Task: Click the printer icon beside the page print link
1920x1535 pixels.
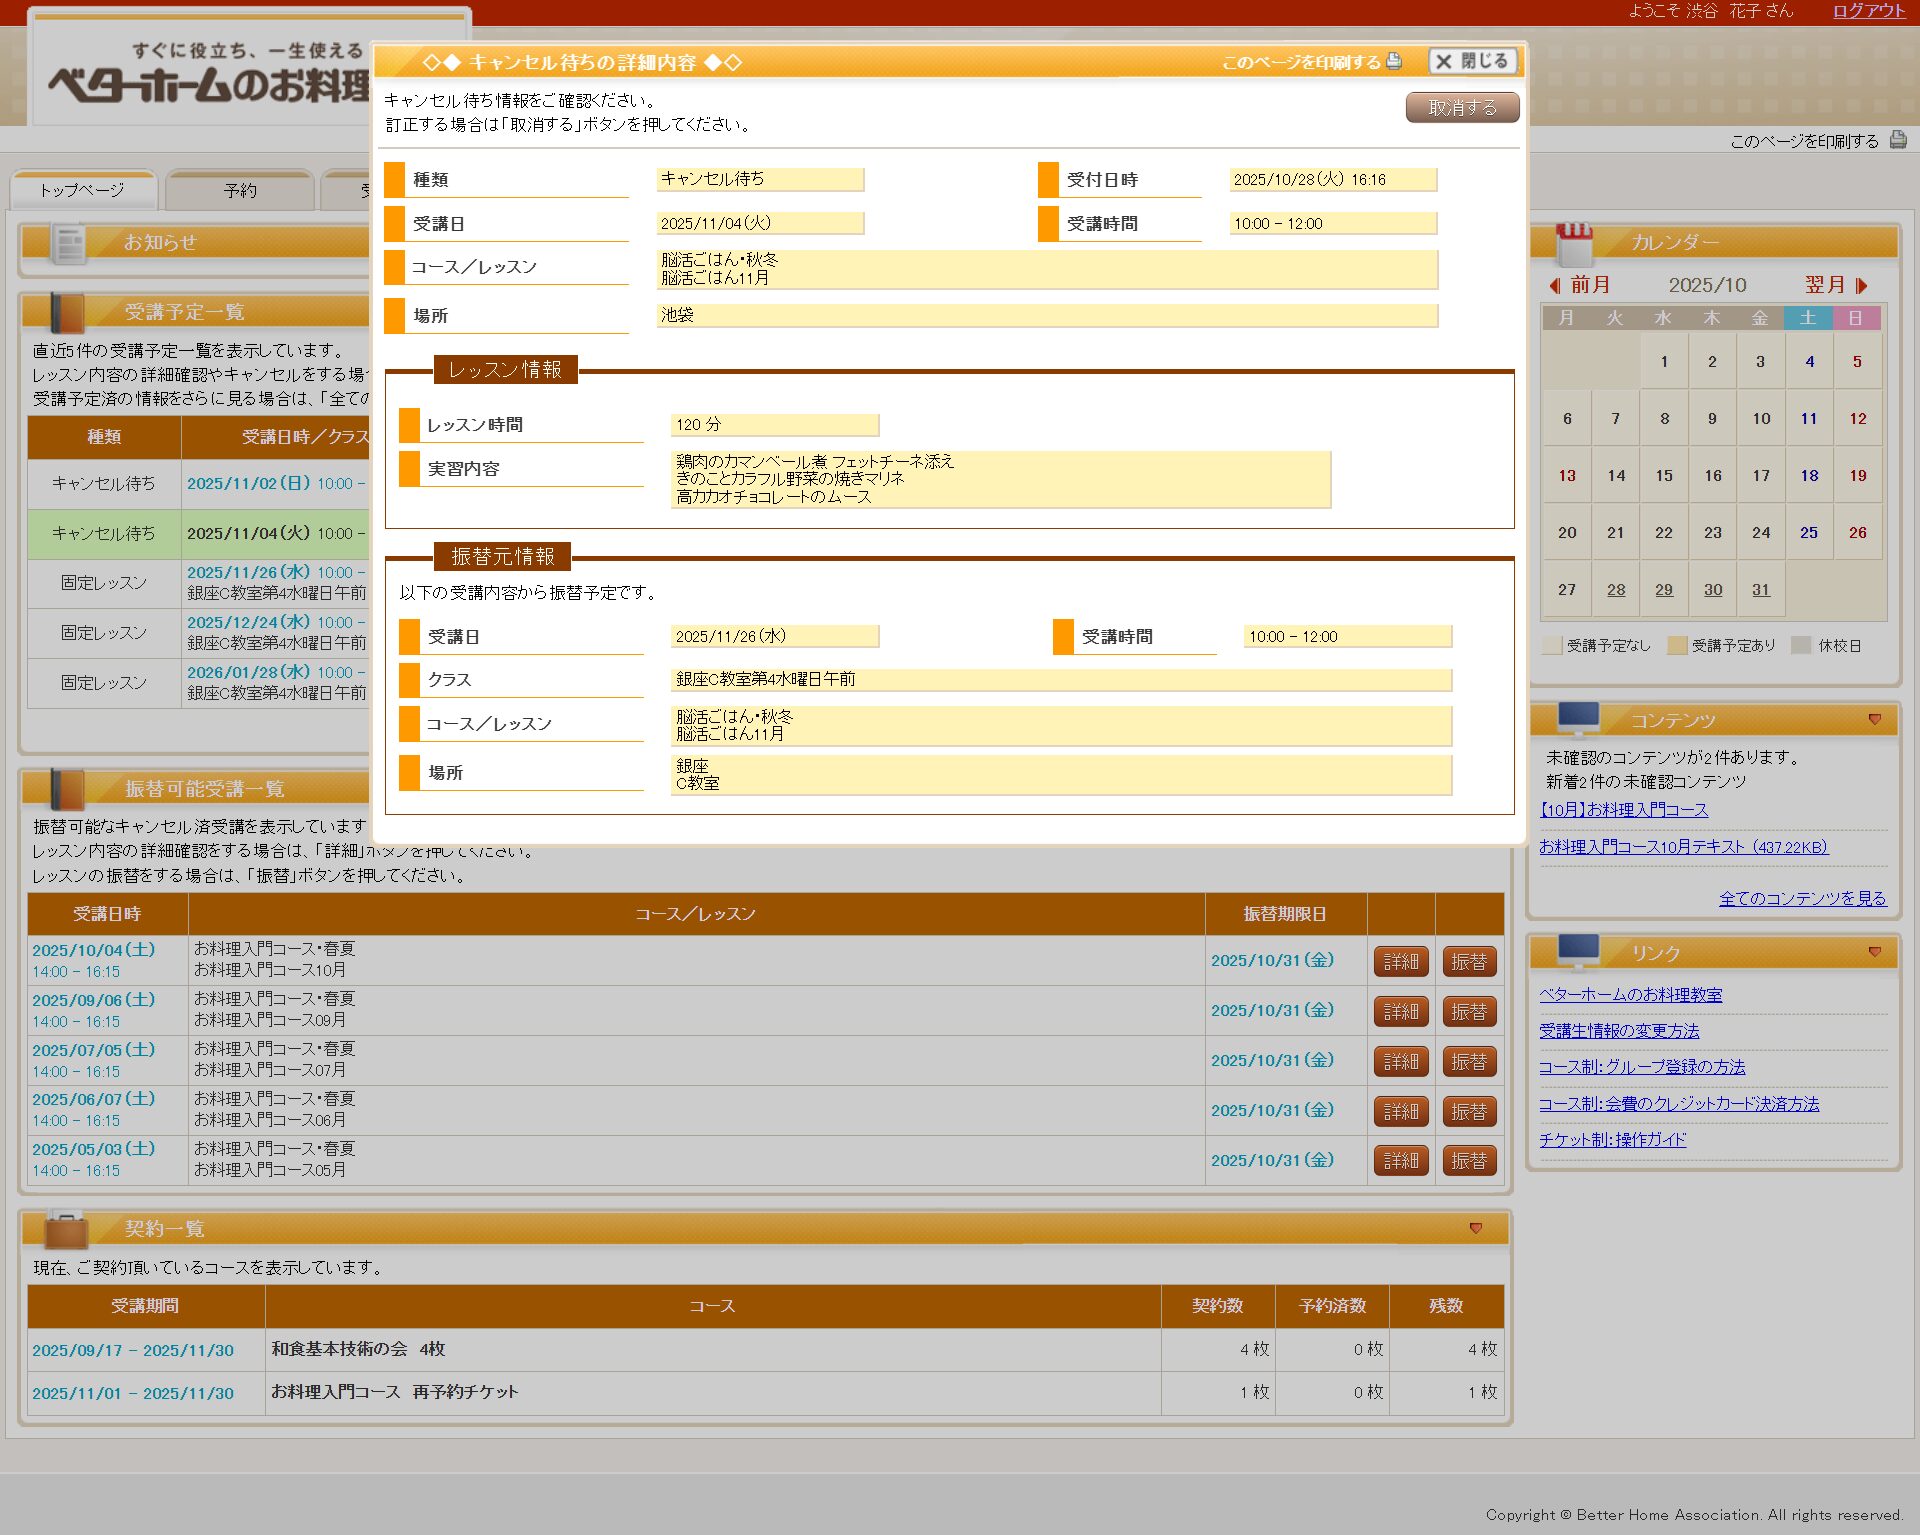Action: coord(1897,140)
